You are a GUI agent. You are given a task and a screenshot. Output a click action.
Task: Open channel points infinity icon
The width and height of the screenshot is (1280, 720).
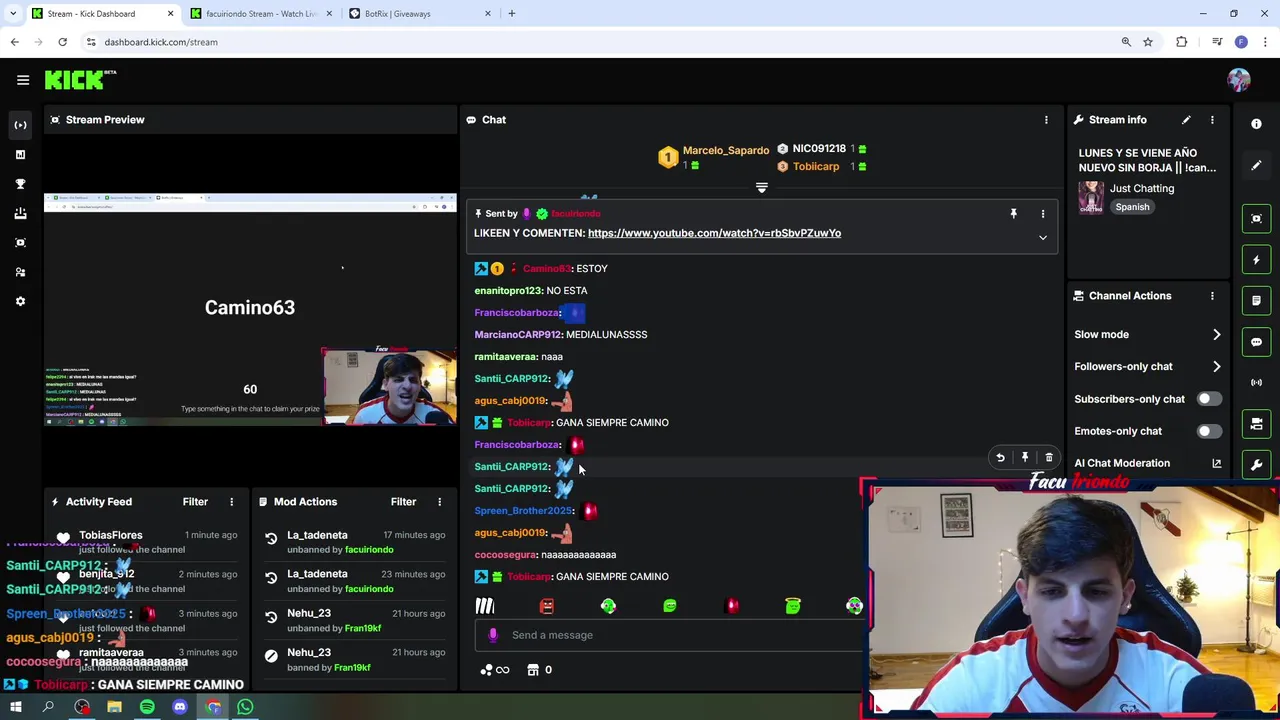point(494,670)
